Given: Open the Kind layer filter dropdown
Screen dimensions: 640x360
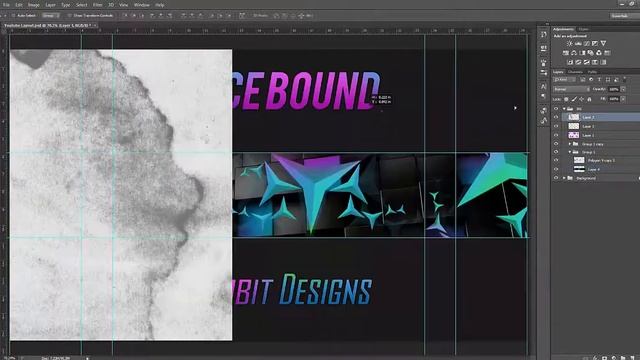Looking at the screenshot, I should (564, 80).
